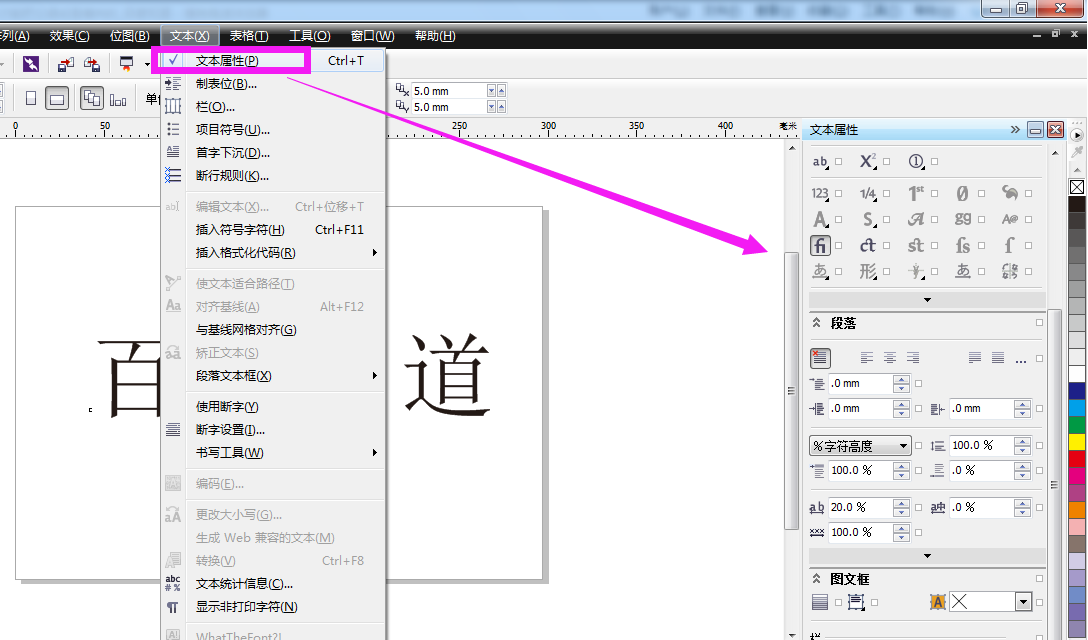Click the eyedropper icon above color palette
The height and width of the screenshot is (640, 1088).
click(x=1077, y=153)
